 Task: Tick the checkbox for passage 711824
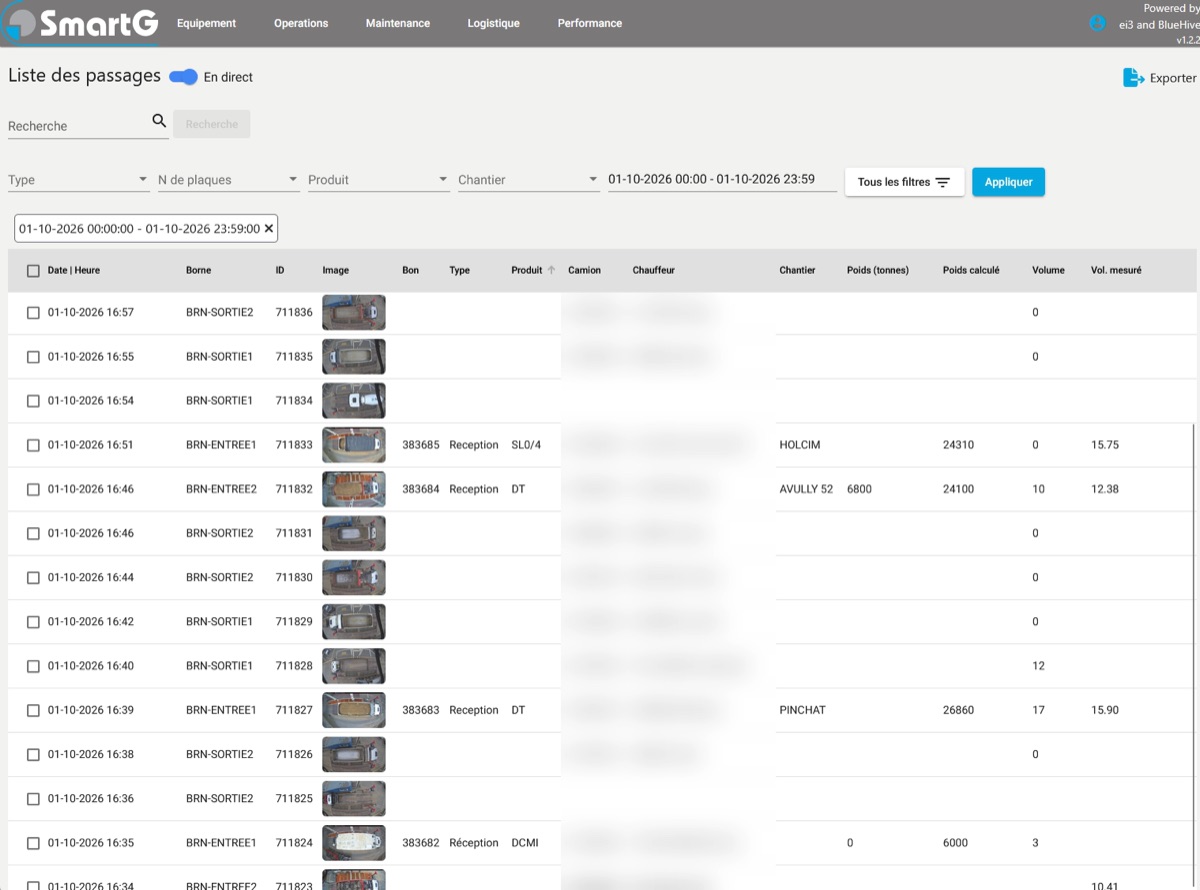pyautogui.click(x=33, y=843)
